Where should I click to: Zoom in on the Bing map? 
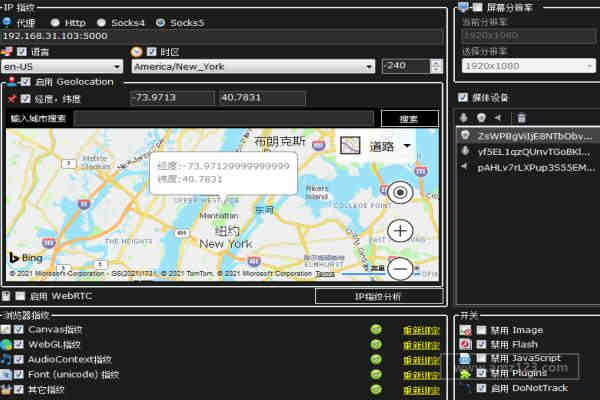[400, 231]
